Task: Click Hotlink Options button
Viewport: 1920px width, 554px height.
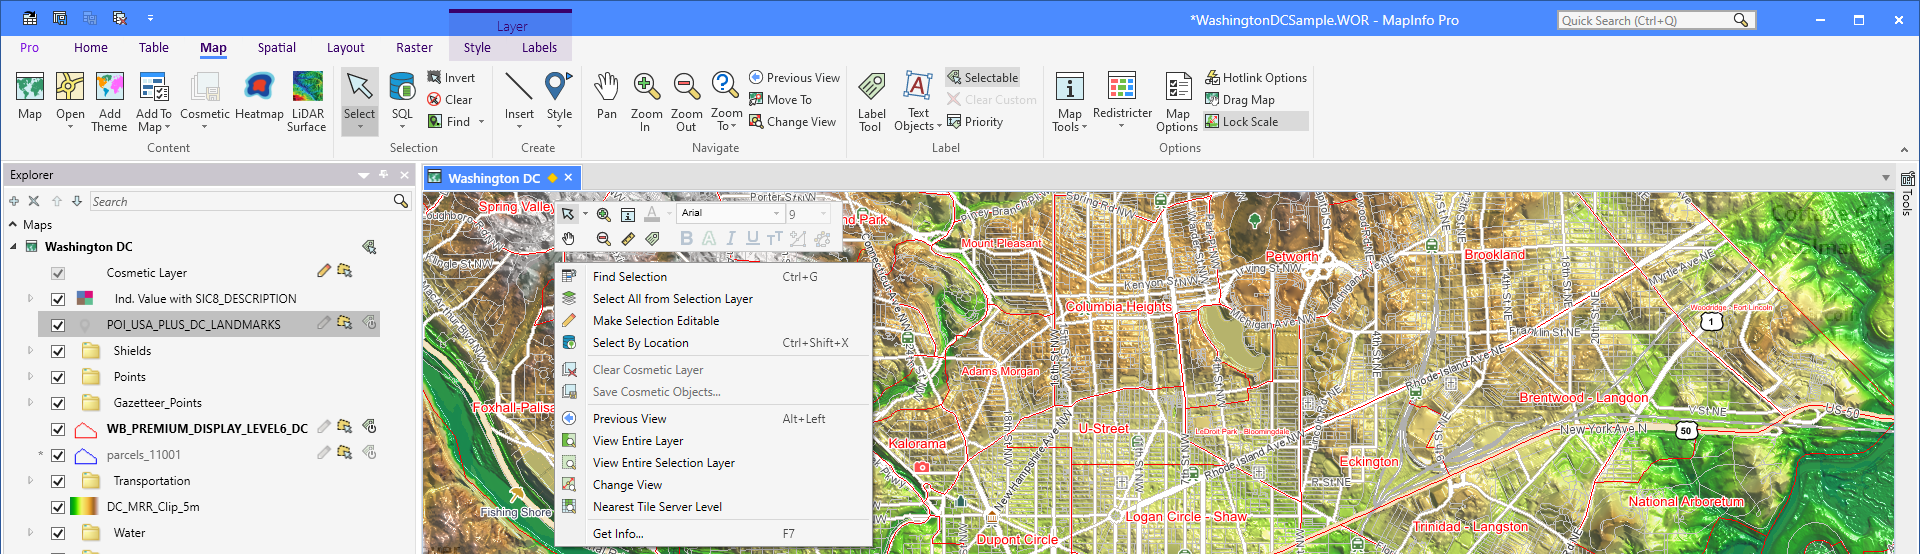Action: coord(1255,77)
